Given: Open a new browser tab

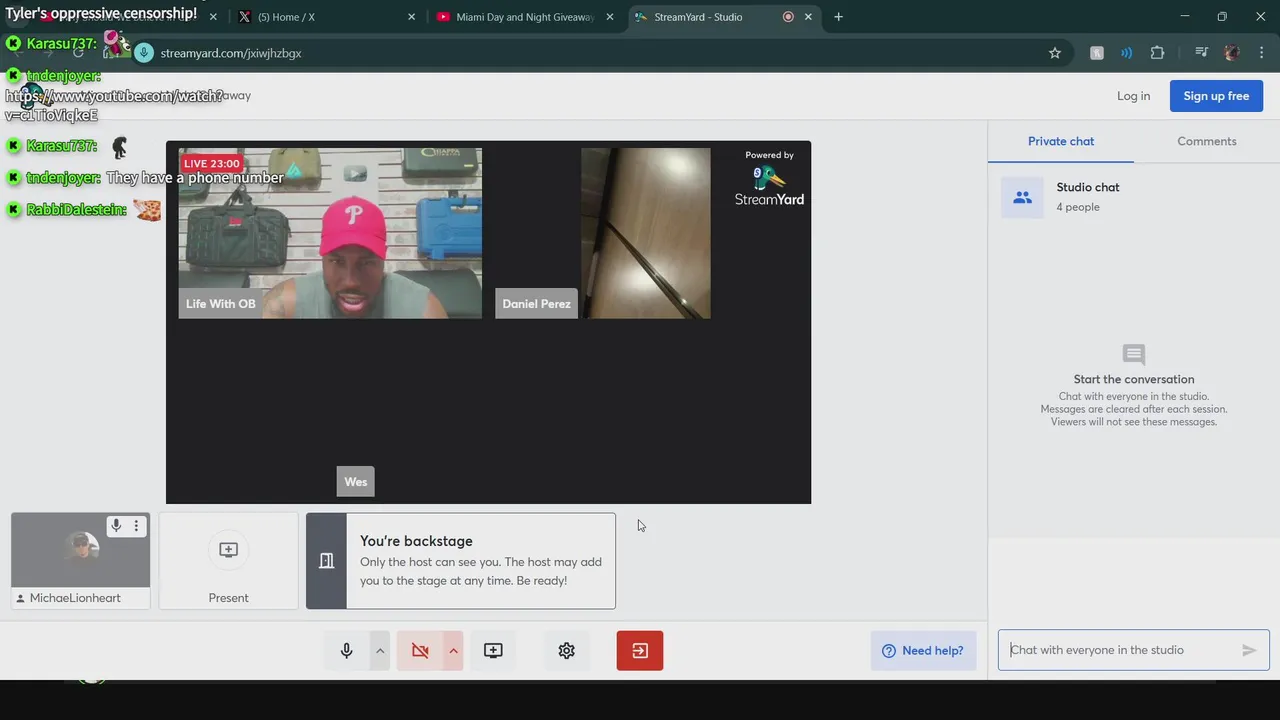Looking at the screenshot, I should [838, 17].
